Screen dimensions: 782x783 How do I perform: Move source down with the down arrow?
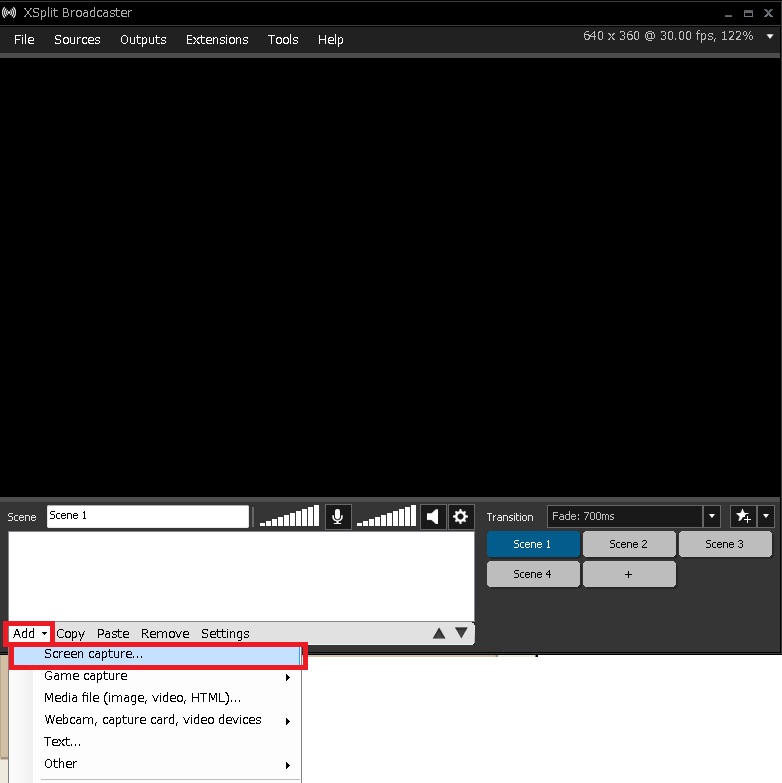click(461, 633)
